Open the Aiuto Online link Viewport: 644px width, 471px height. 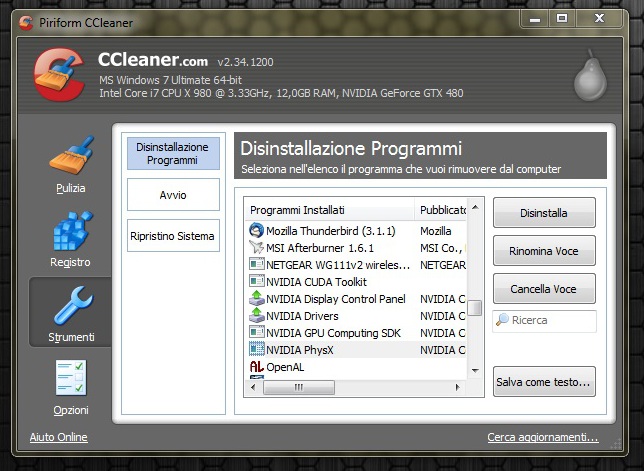58,437
